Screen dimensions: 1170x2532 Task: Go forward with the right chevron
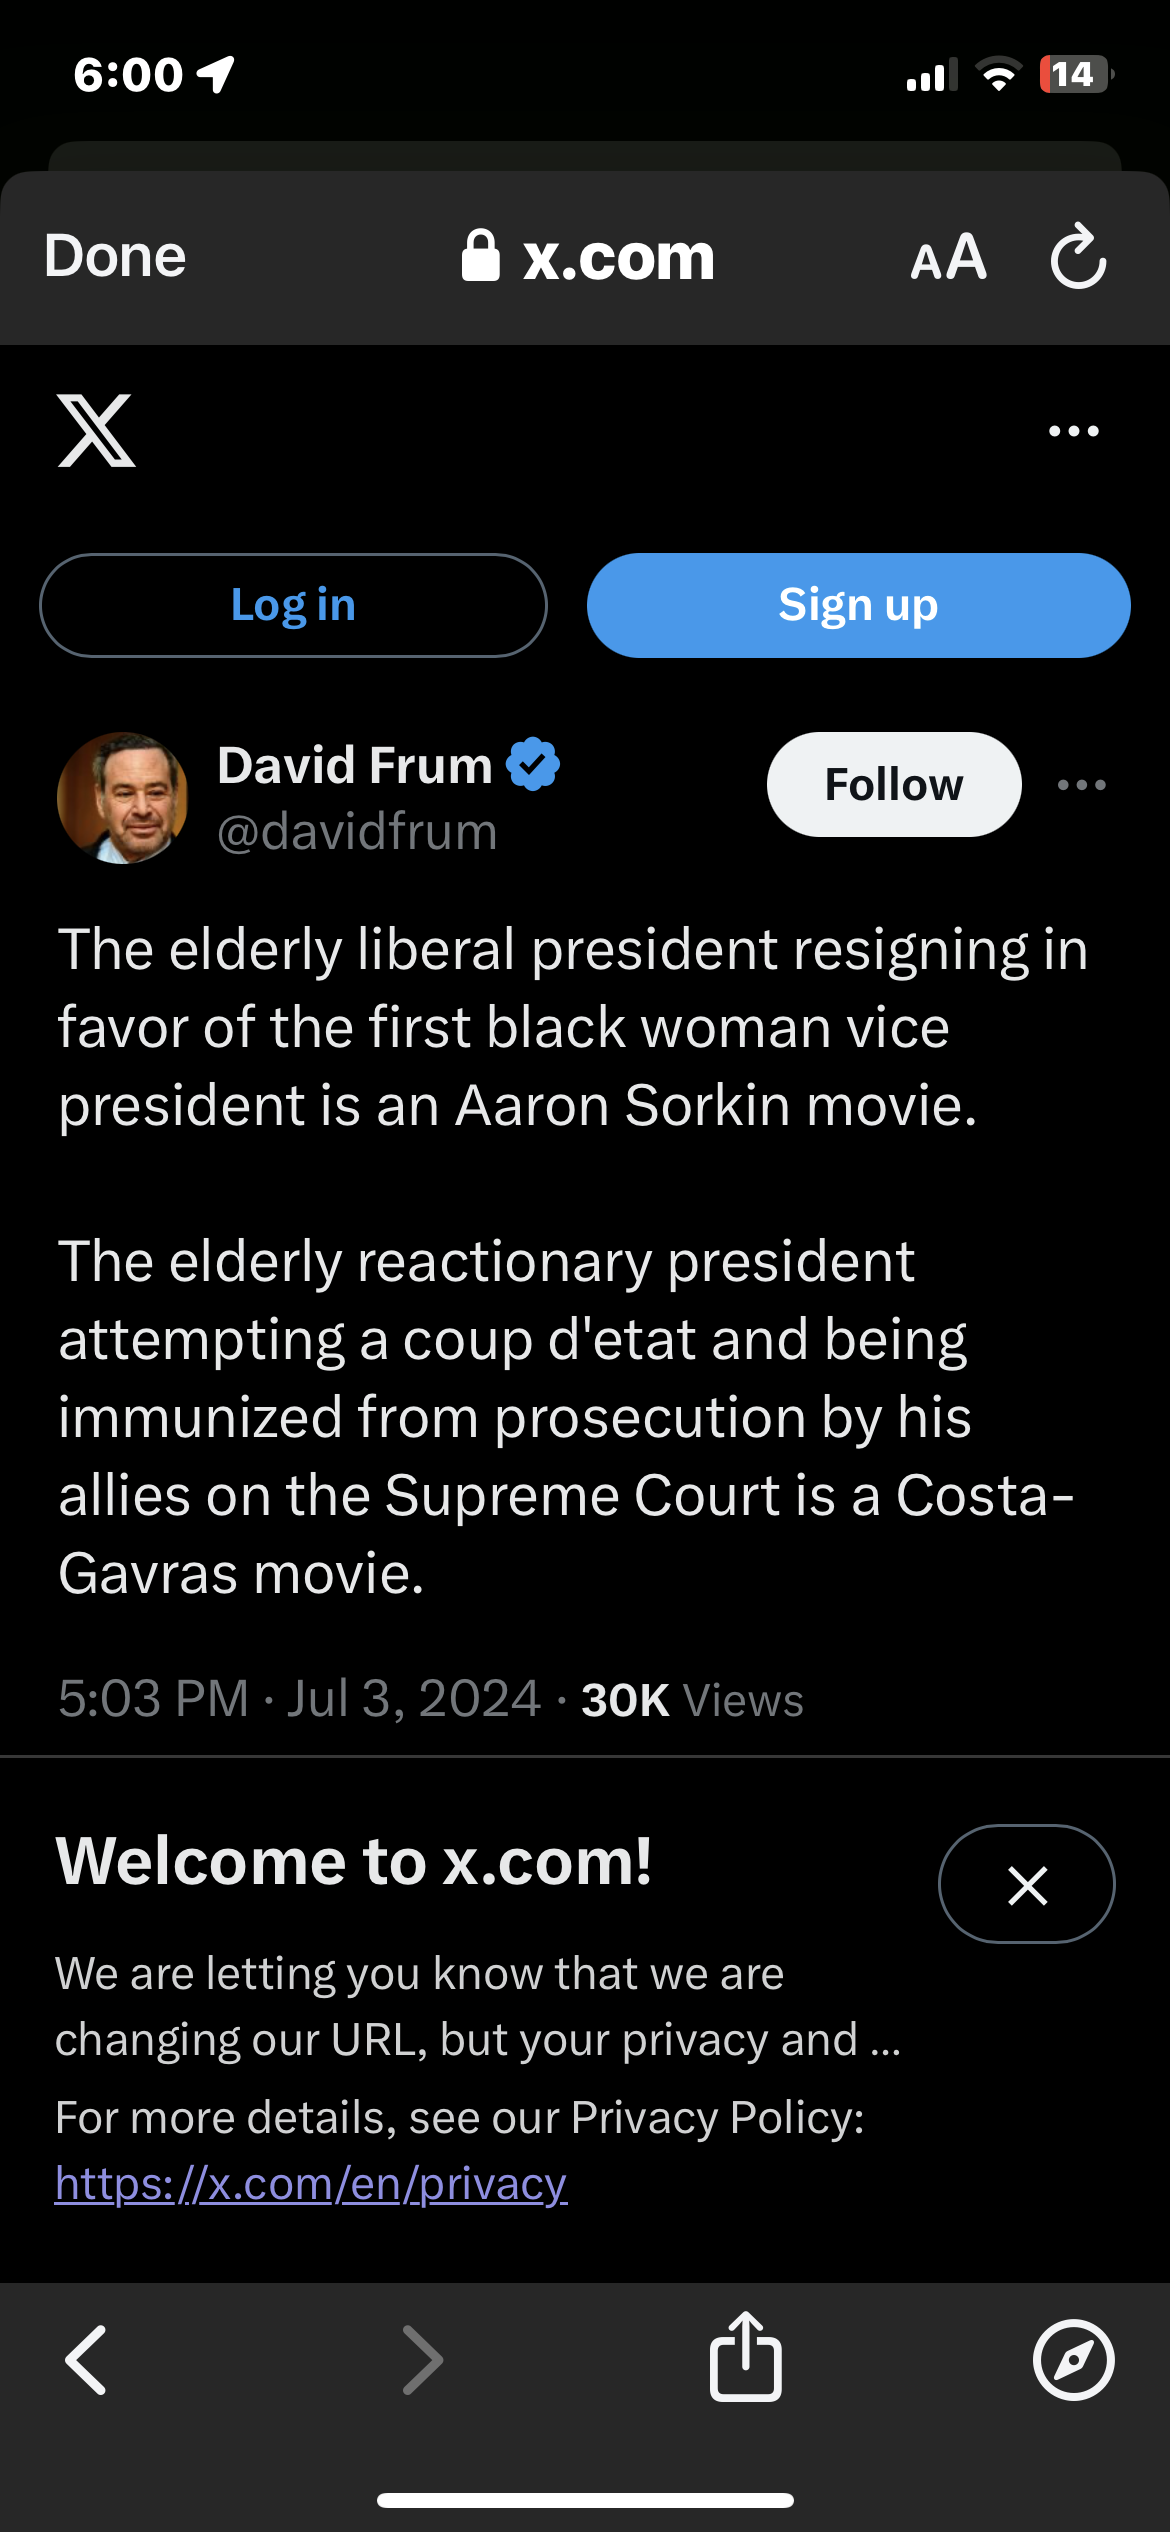(x=422, y=2360)
